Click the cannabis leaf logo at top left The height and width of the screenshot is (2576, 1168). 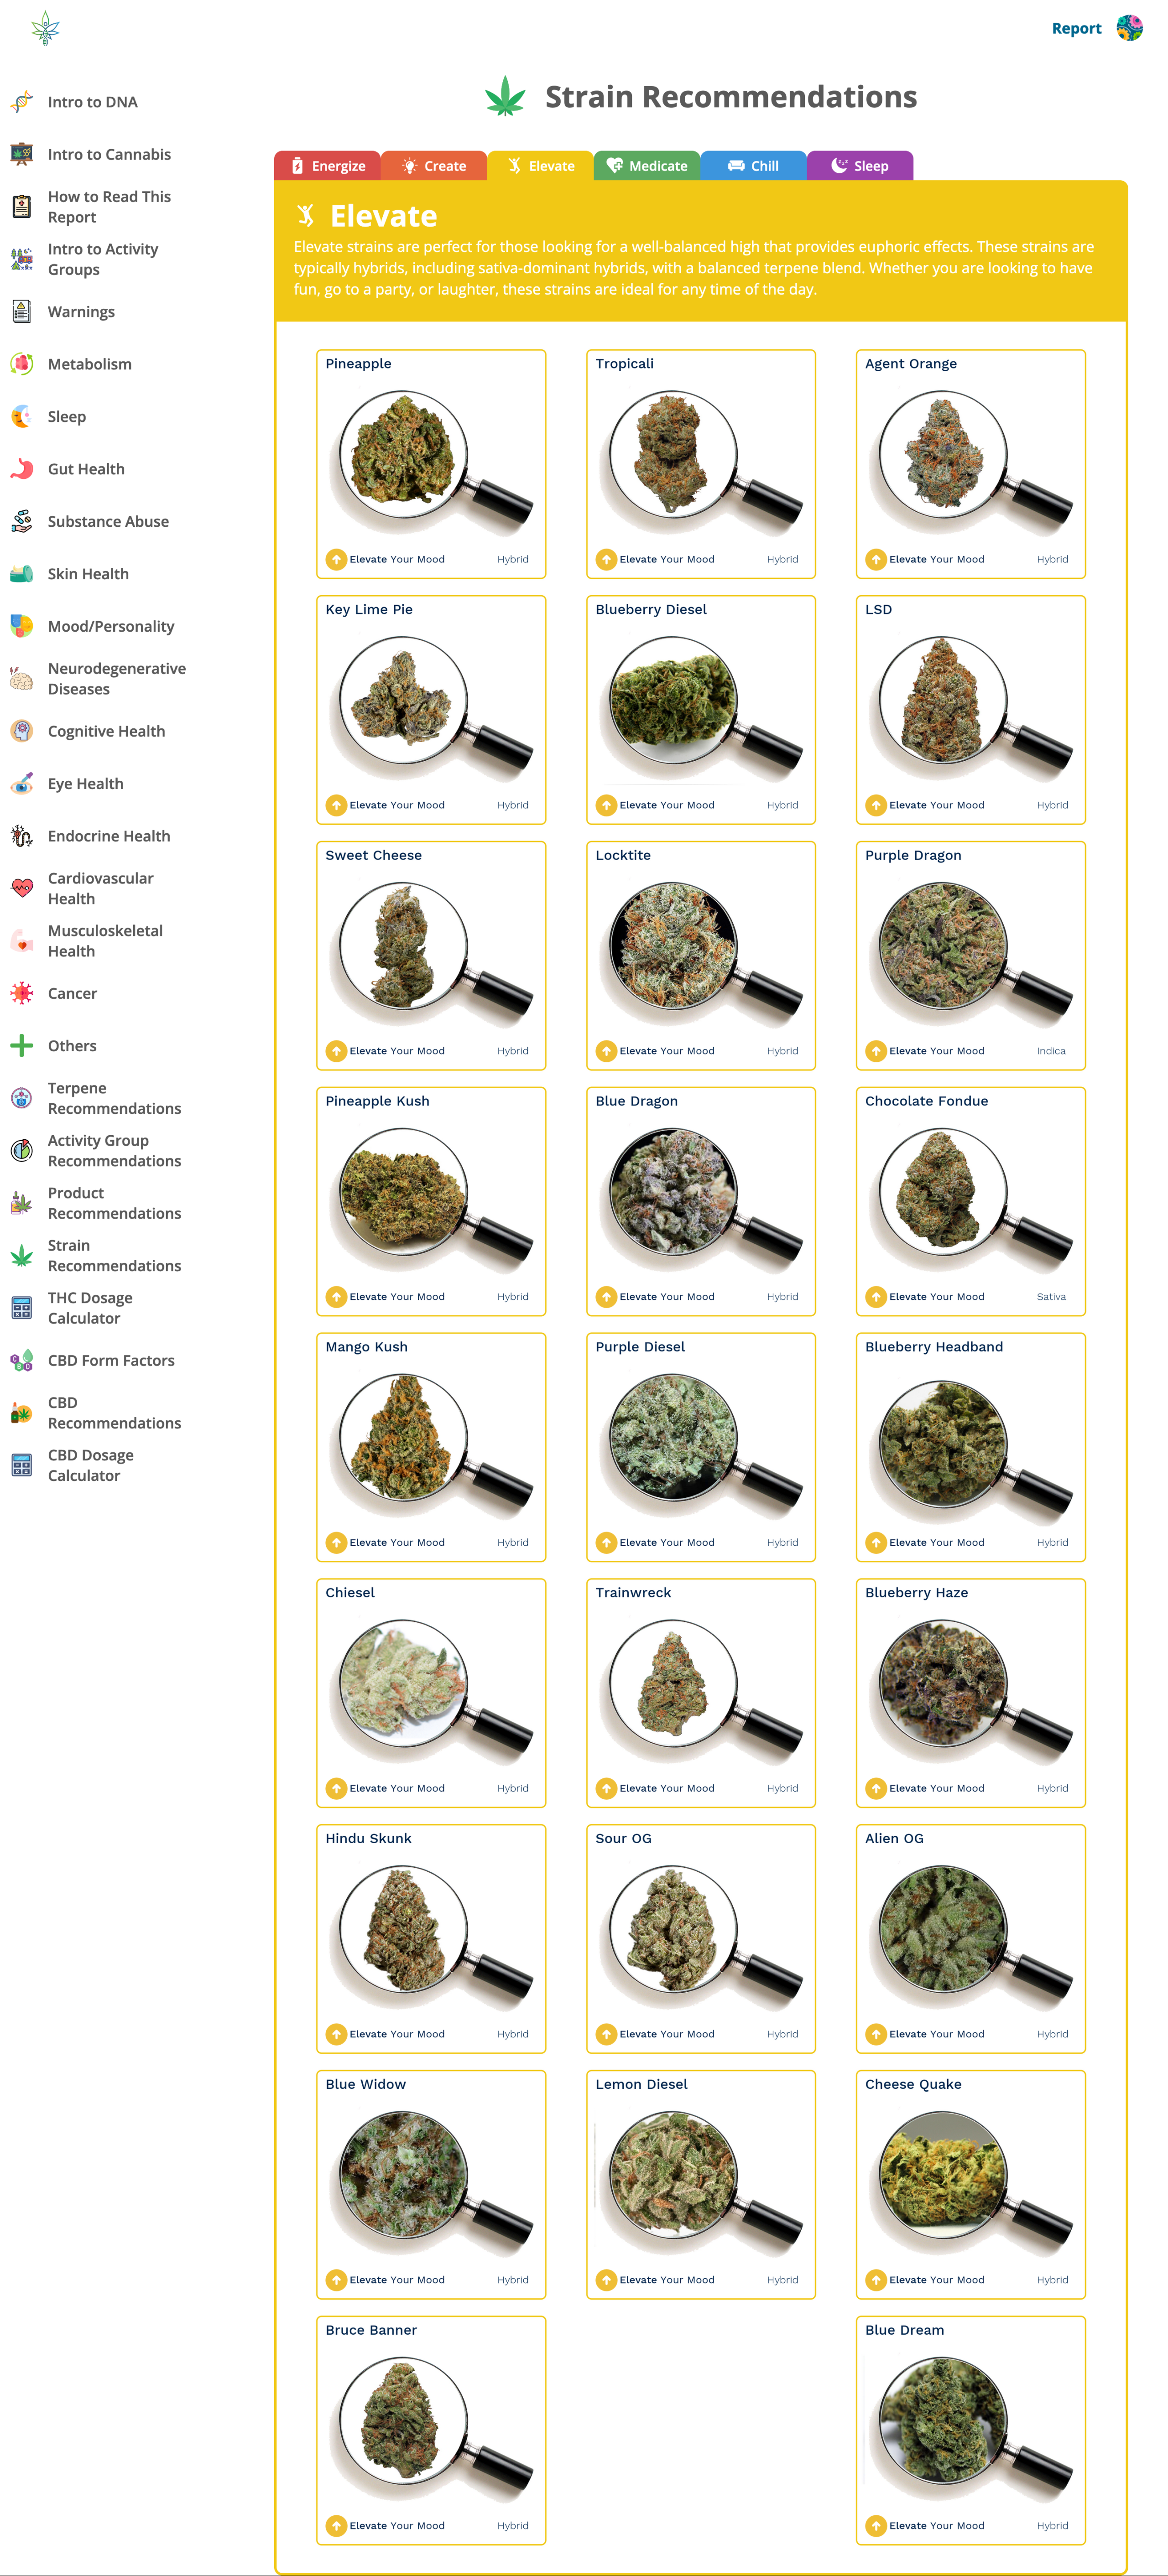tap(45, 29)
